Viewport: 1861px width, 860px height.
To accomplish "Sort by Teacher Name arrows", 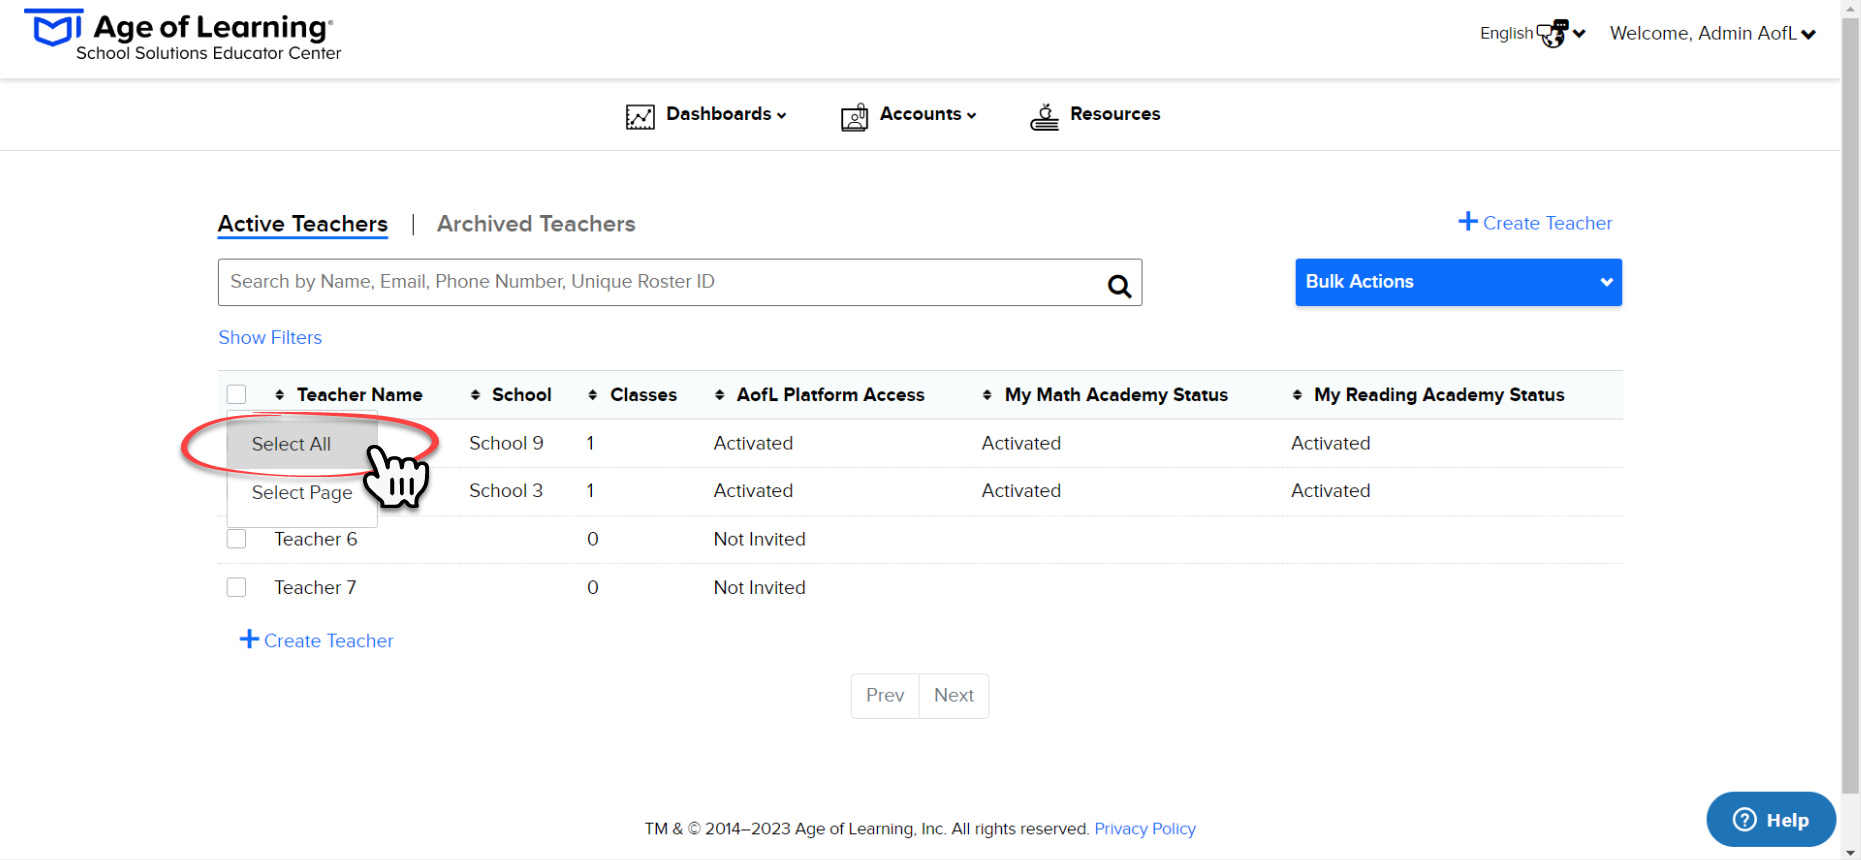I will click(x=279, y=395).
